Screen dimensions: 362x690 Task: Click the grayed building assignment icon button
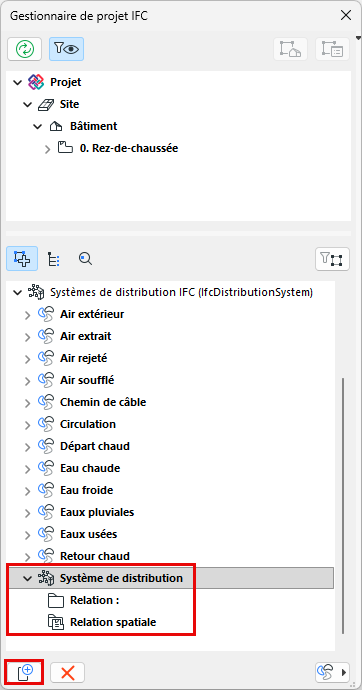291,49
